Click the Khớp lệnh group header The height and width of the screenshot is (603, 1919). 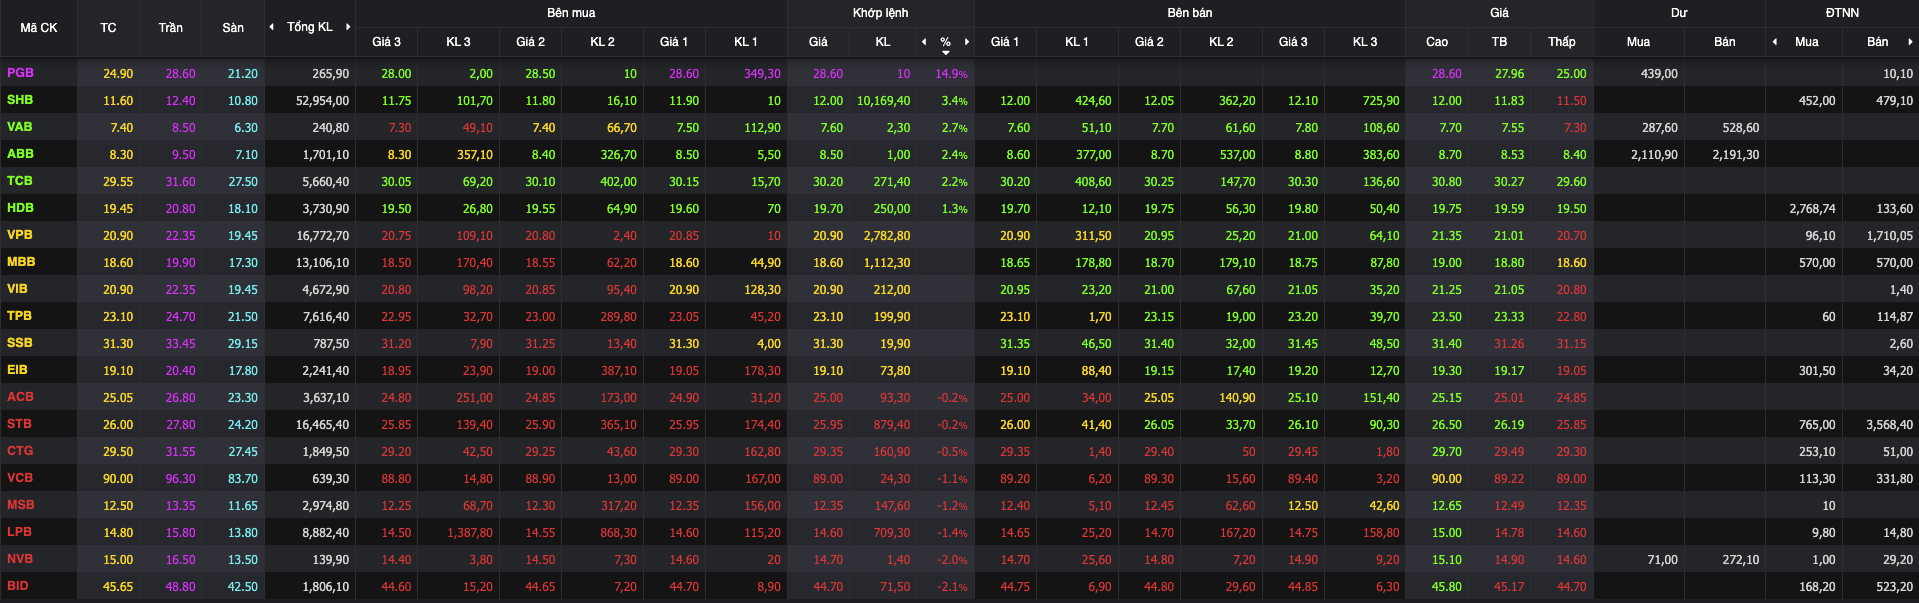point(881,13)
